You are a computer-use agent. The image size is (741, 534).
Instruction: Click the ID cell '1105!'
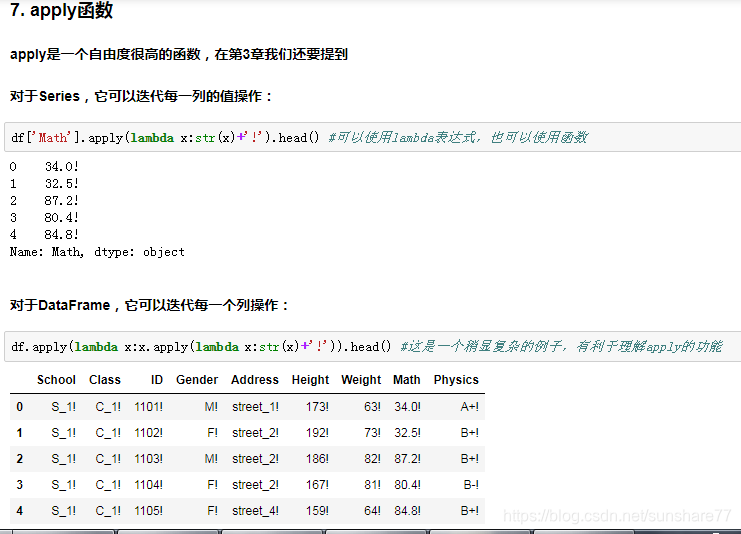pyautogui.click(x=148, y=511)
